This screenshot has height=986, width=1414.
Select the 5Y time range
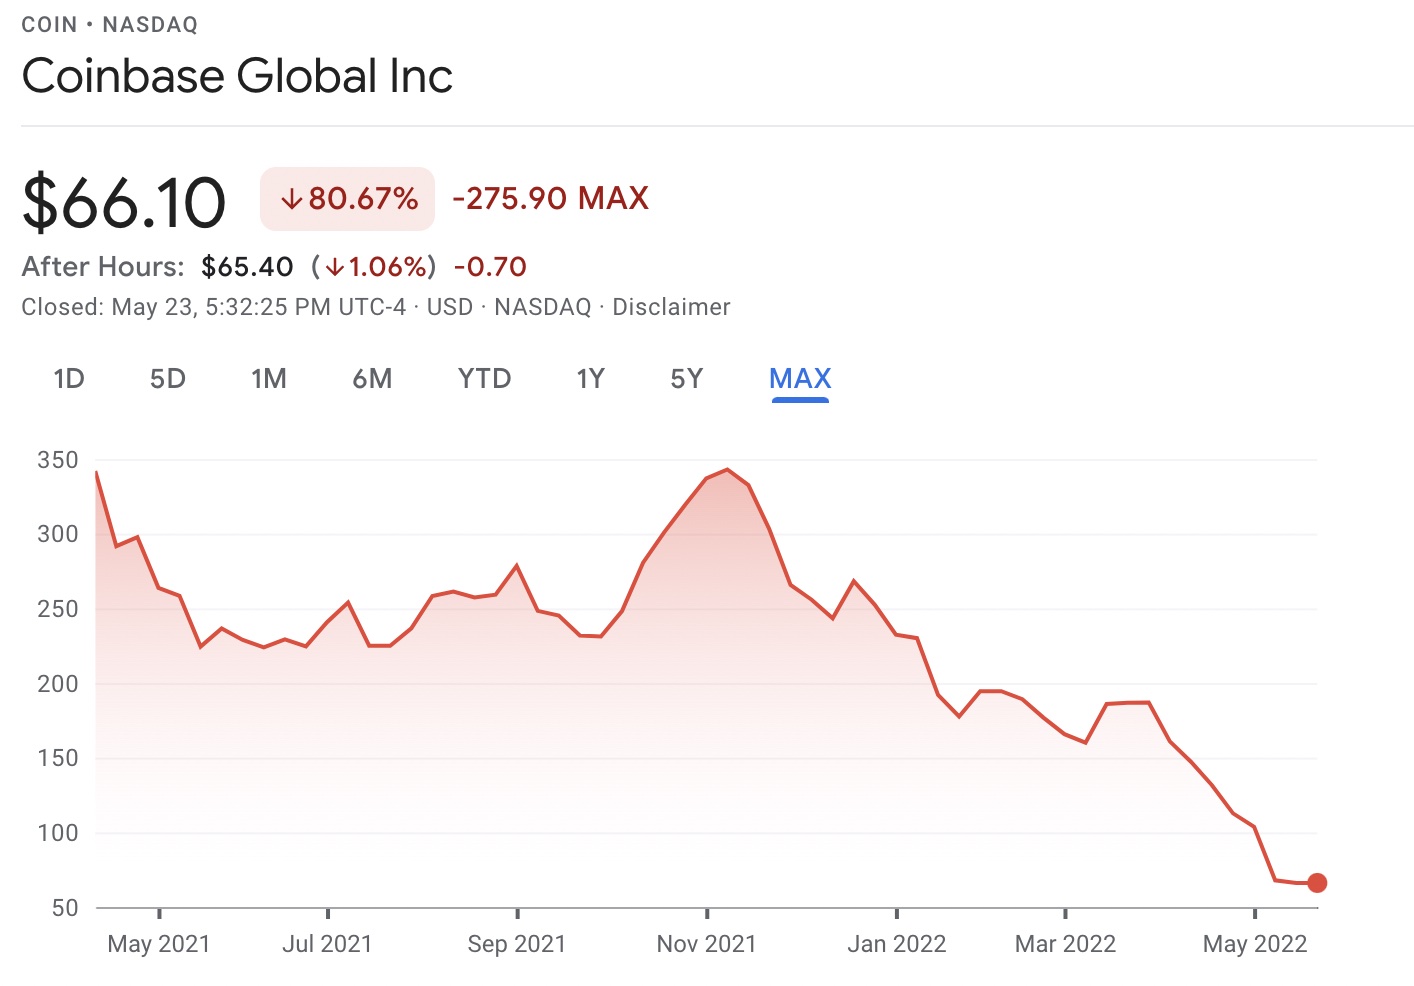687,379
